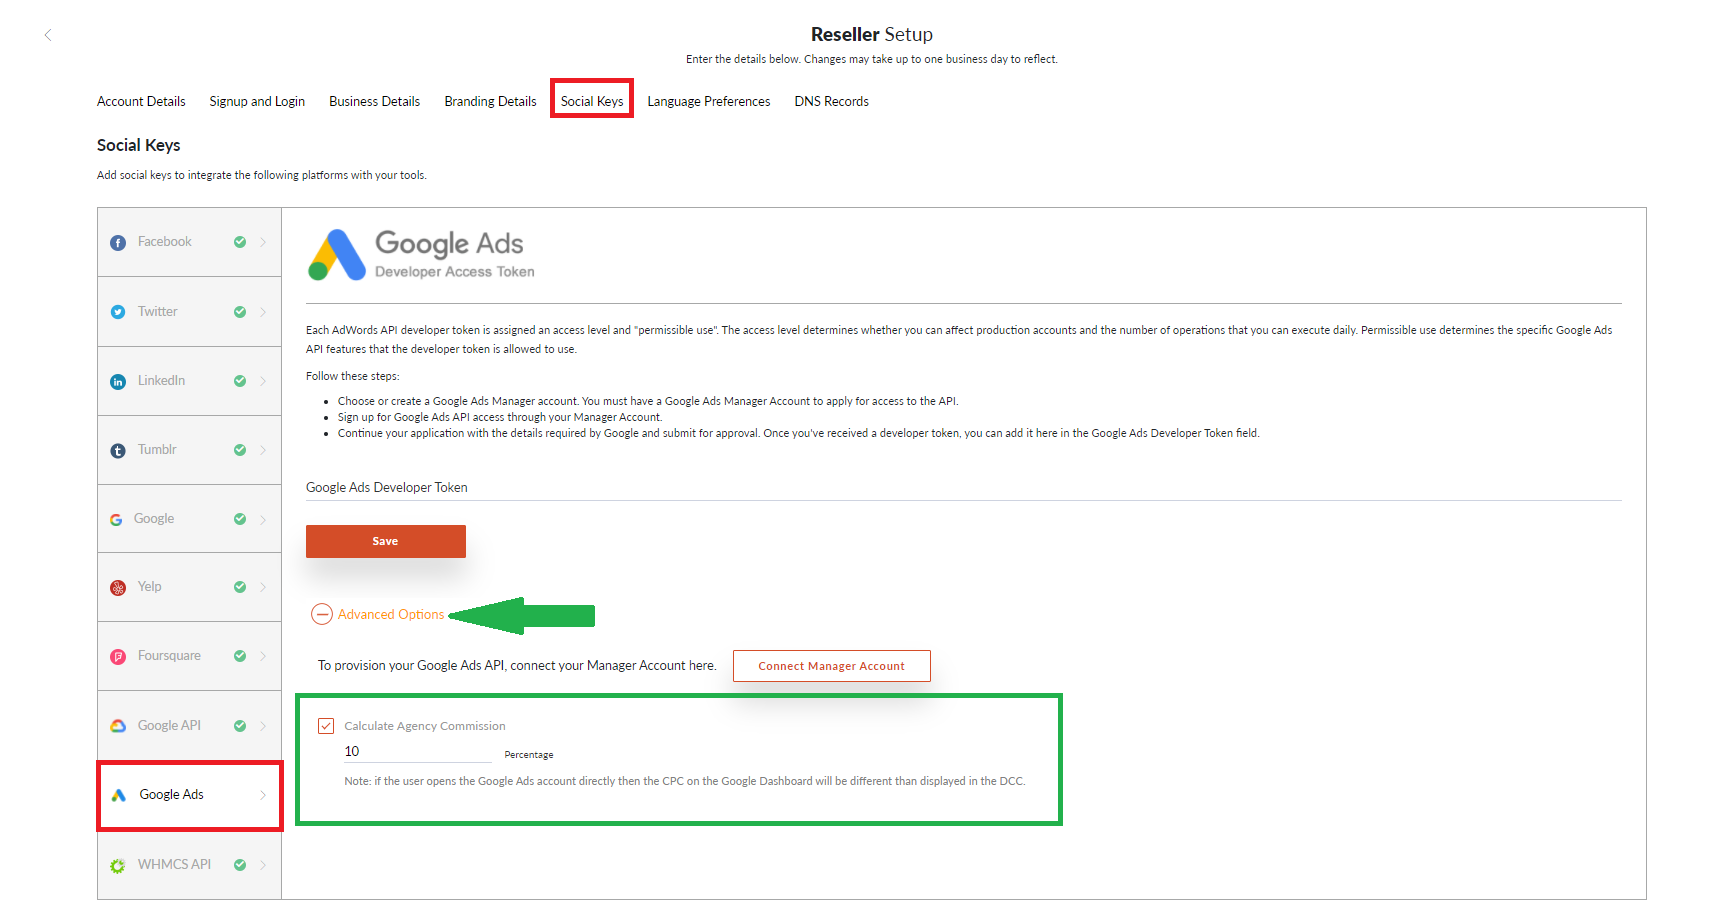Click the Yelp logo icon in sidebar
This screenshot has height=909, width=1735.
[118, 588]
